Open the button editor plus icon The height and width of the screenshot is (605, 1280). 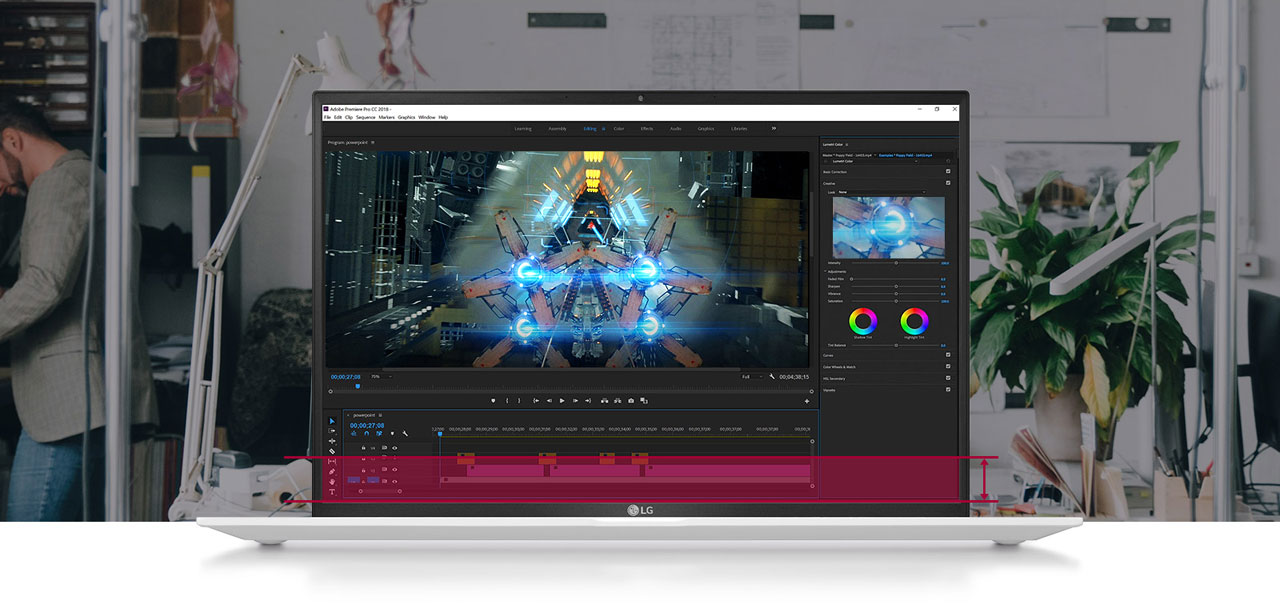click(807, 401)
